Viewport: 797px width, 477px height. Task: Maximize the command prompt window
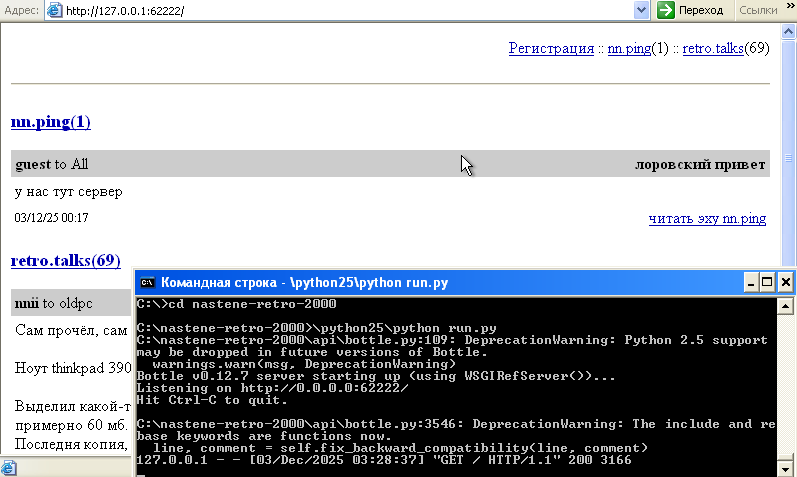[767, 283]
